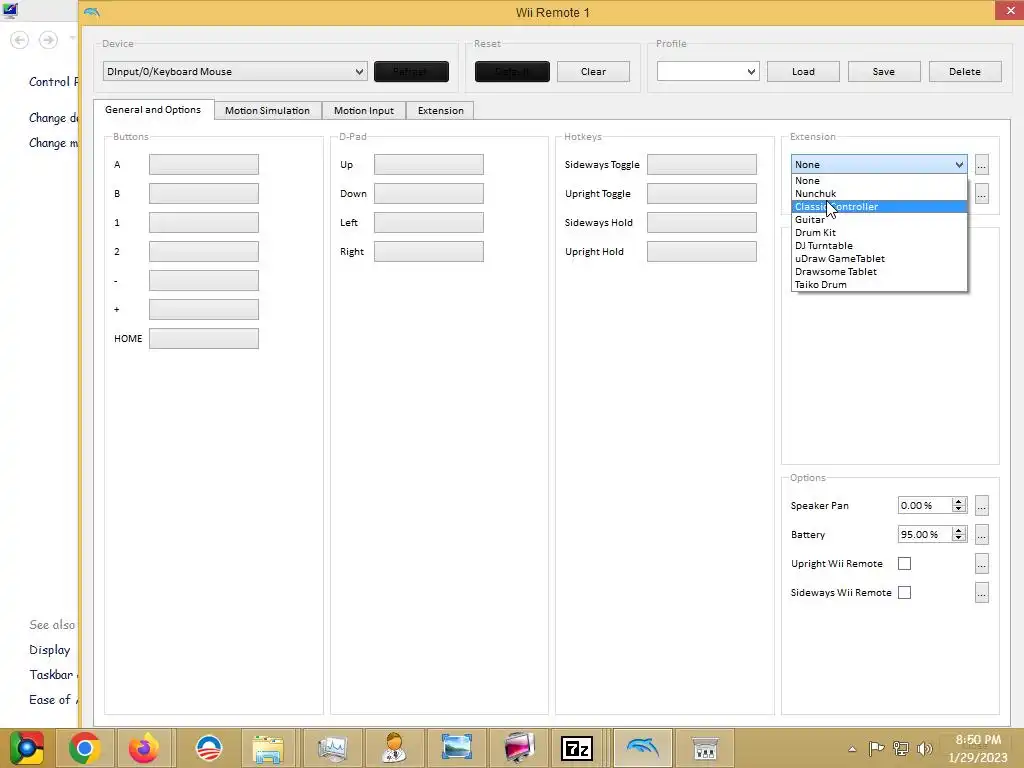The height and width of the screenshot is (768, 1024).
Task: Open File Explorer taskbar icon
Action: click(268, 748)
